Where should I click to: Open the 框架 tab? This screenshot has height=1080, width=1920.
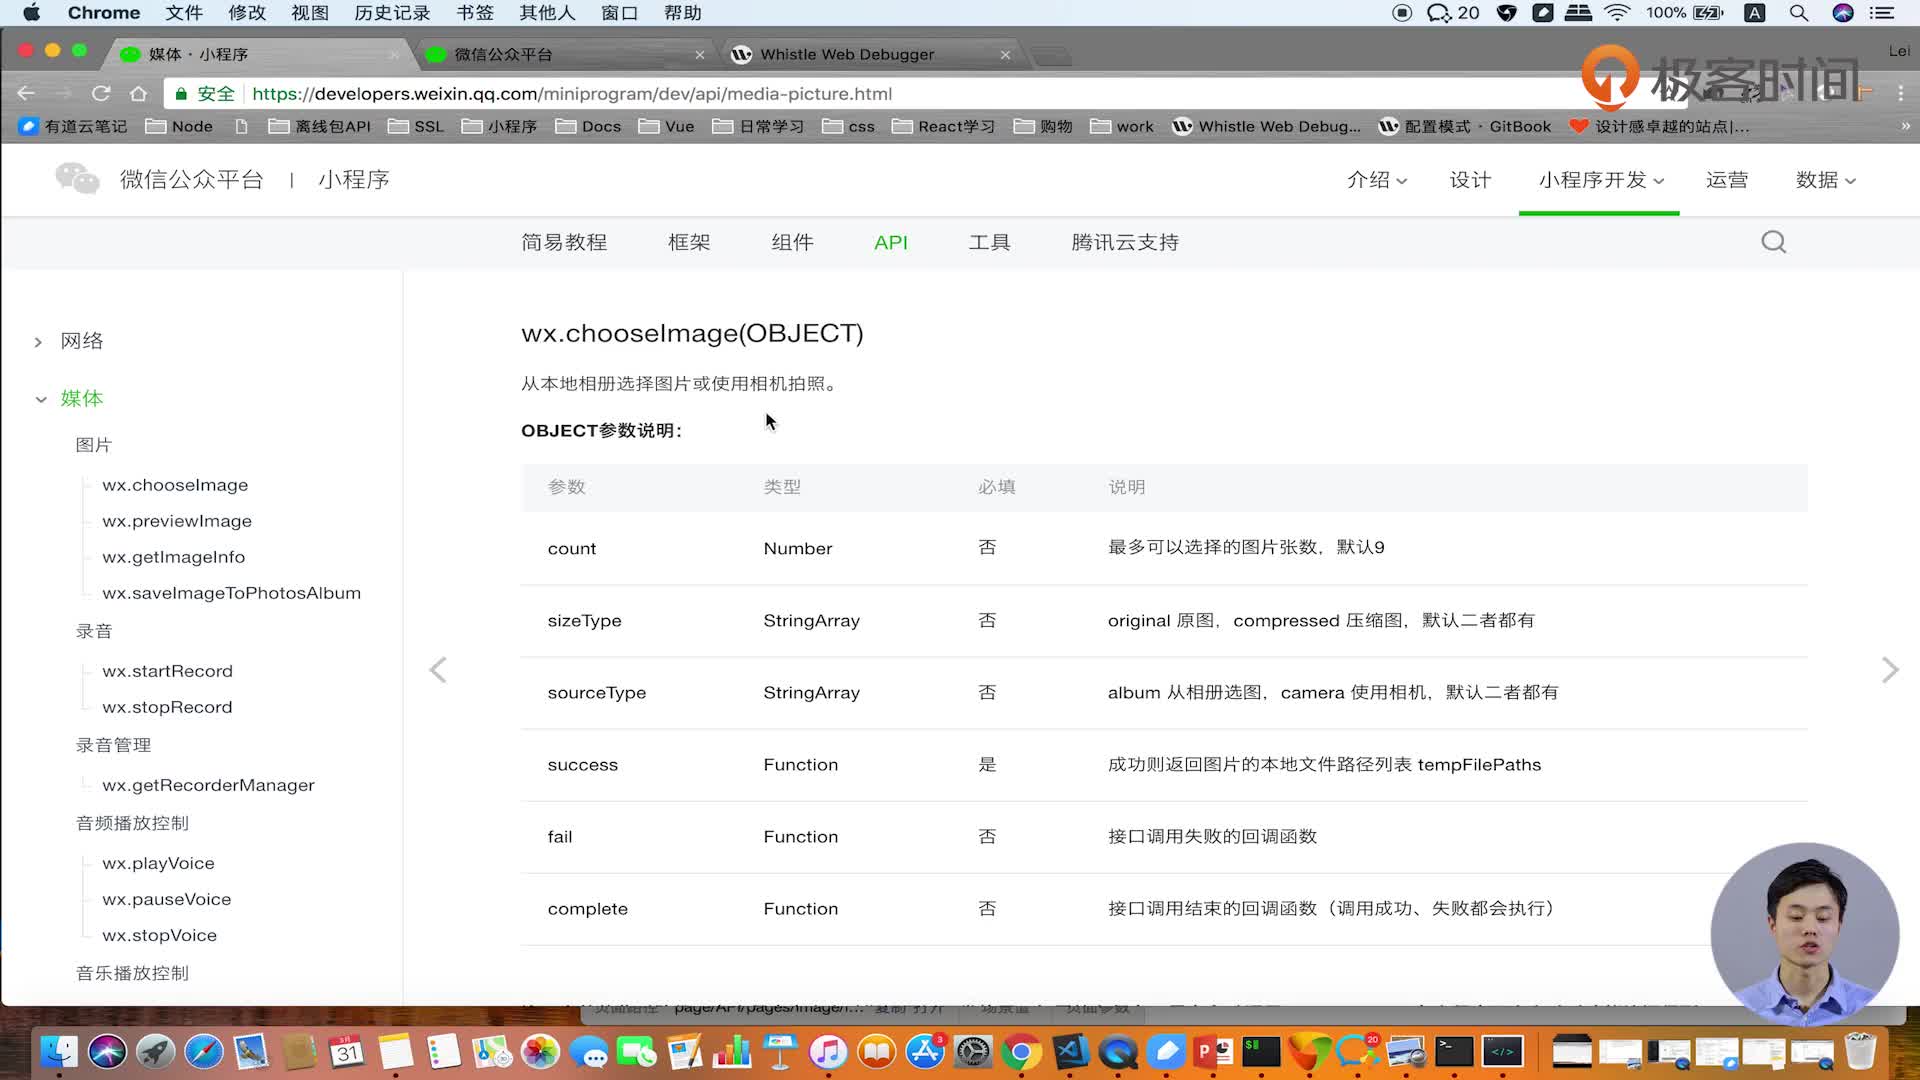tap(689, 242)
